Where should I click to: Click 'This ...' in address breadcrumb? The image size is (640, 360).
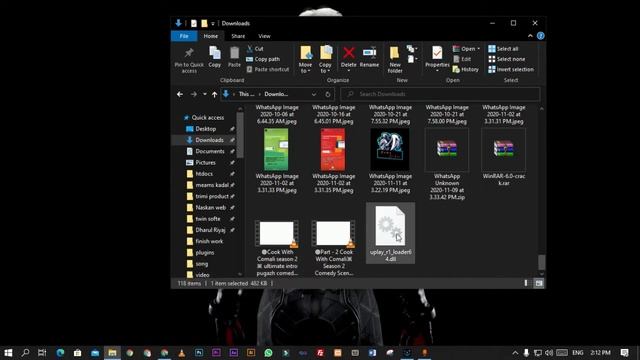[246, 94]
